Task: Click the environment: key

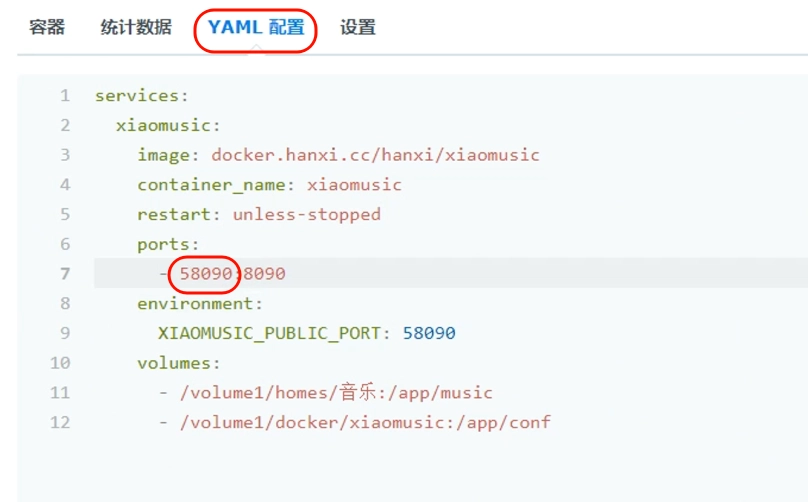Action: pyautogui.click(x=200, y=304)
